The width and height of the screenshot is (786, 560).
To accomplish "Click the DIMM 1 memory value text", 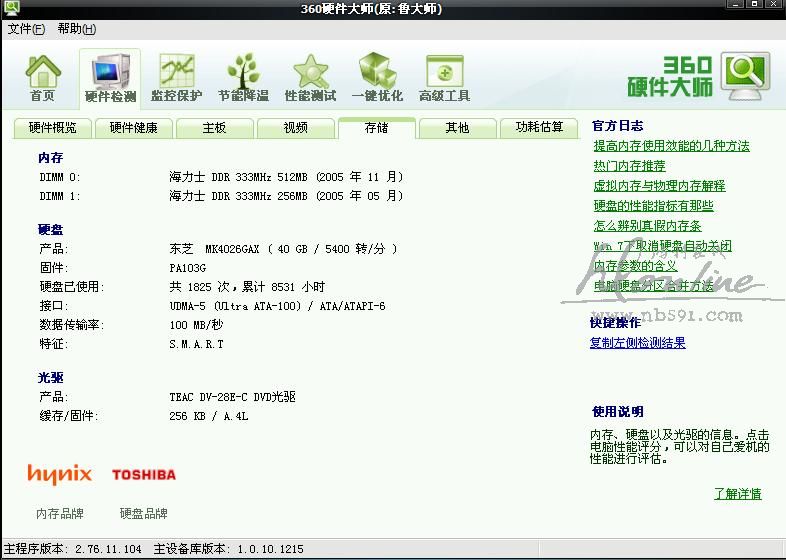I will [286, 196].
